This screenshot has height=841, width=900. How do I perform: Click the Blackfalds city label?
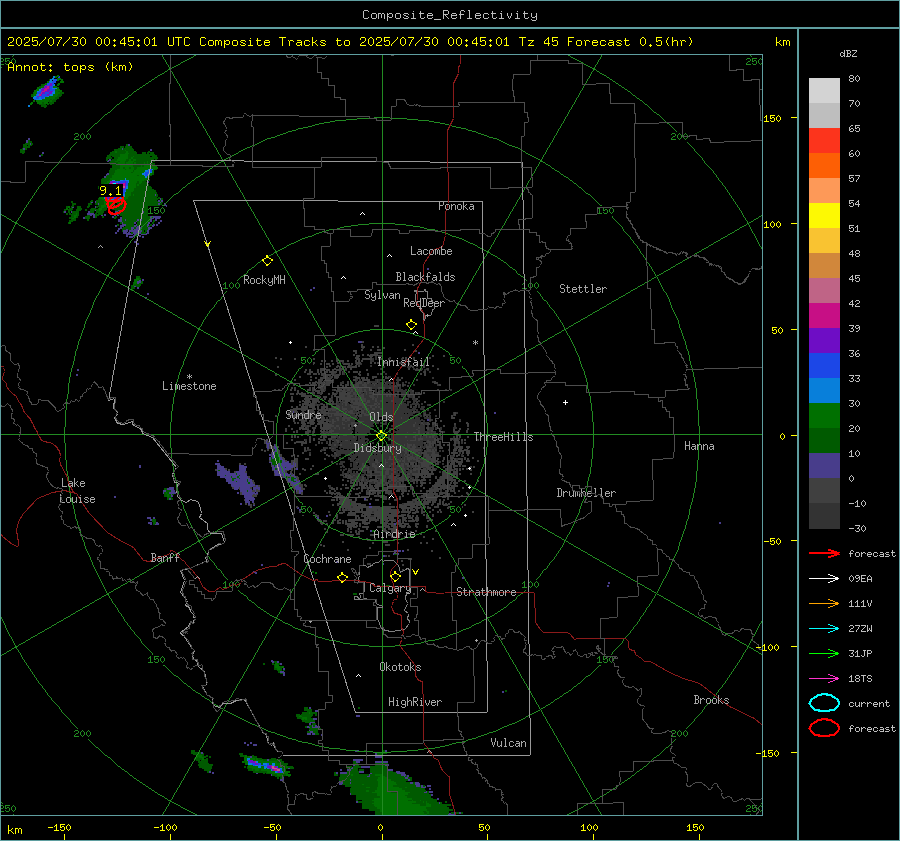425,277
